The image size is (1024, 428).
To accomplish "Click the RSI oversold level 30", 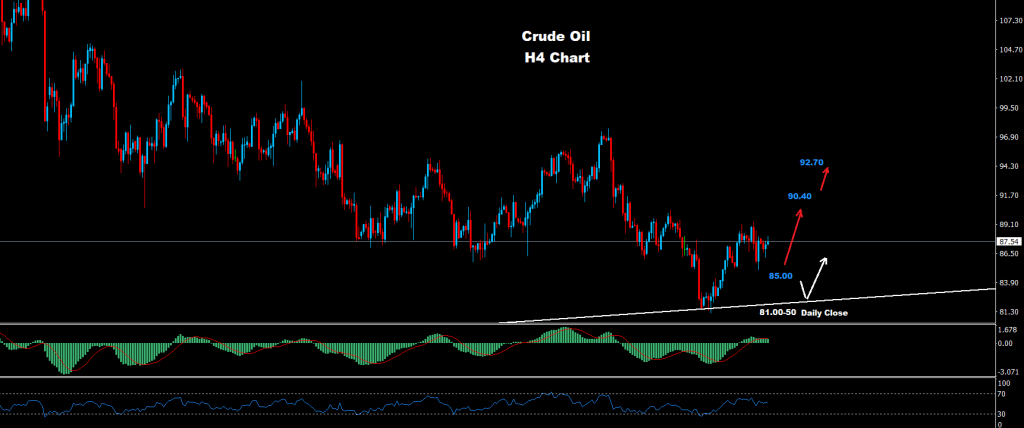I will (x=1003, y=414).
